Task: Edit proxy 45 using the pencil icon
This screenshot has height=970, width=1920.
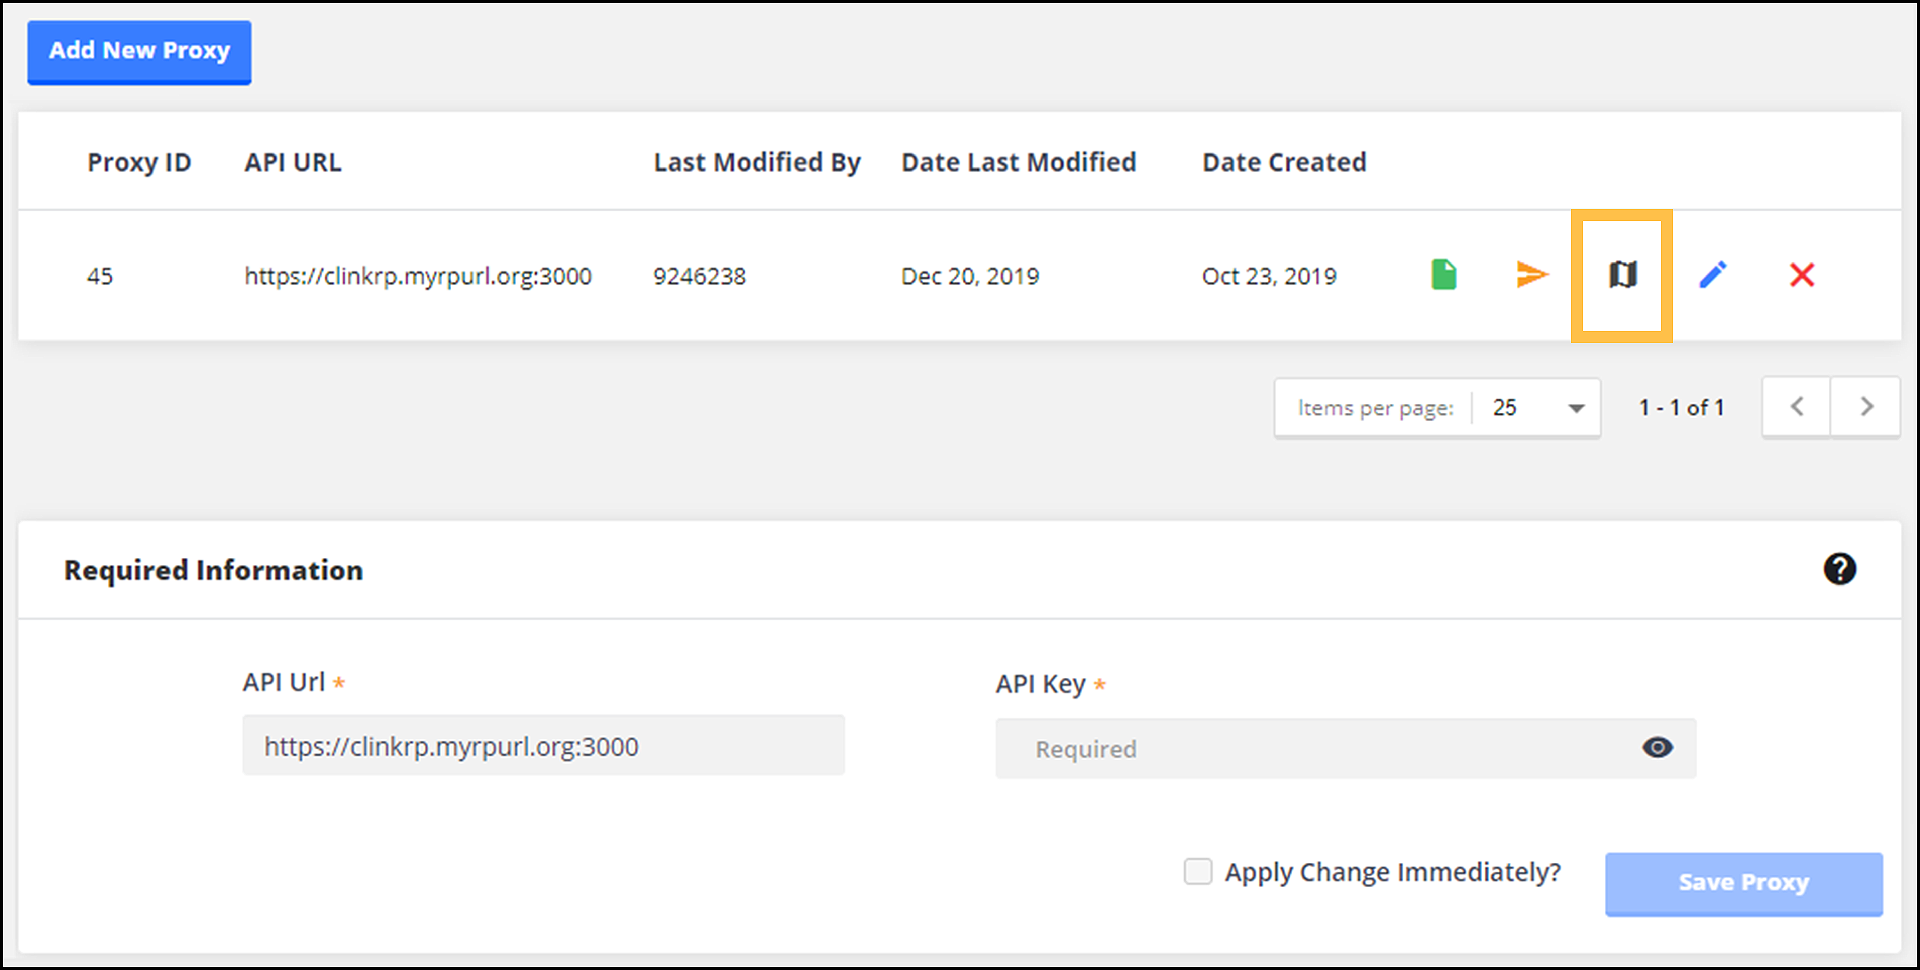Action: coord(1712,275)
